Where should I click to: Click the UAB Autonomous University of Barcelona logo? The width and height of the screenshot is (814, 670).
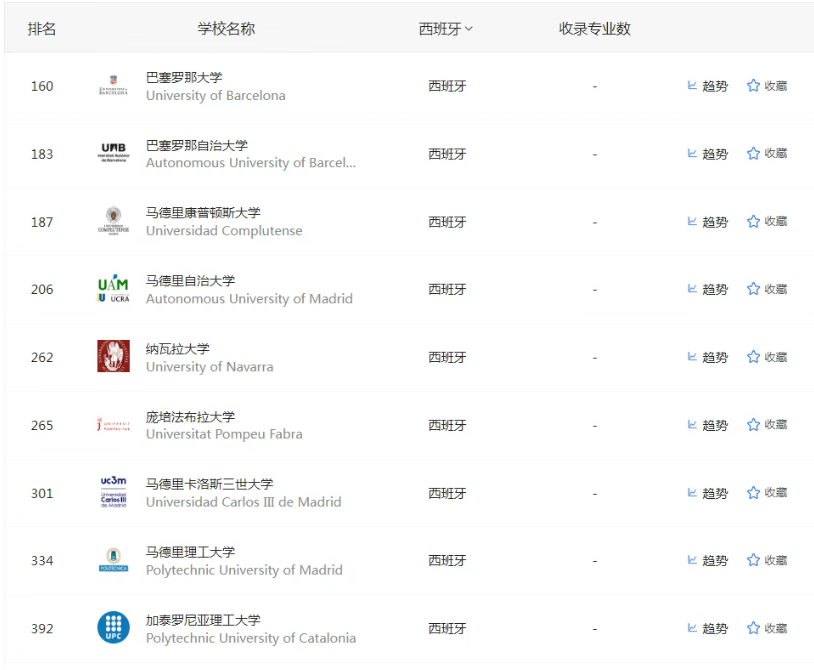click(x=113, y=154)
